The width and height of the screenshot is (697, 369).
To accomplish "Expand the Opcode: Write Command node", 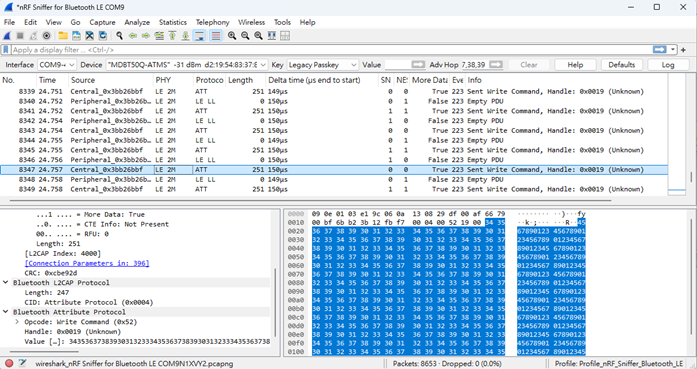I will pyautogui.click(x=17, y=322).
